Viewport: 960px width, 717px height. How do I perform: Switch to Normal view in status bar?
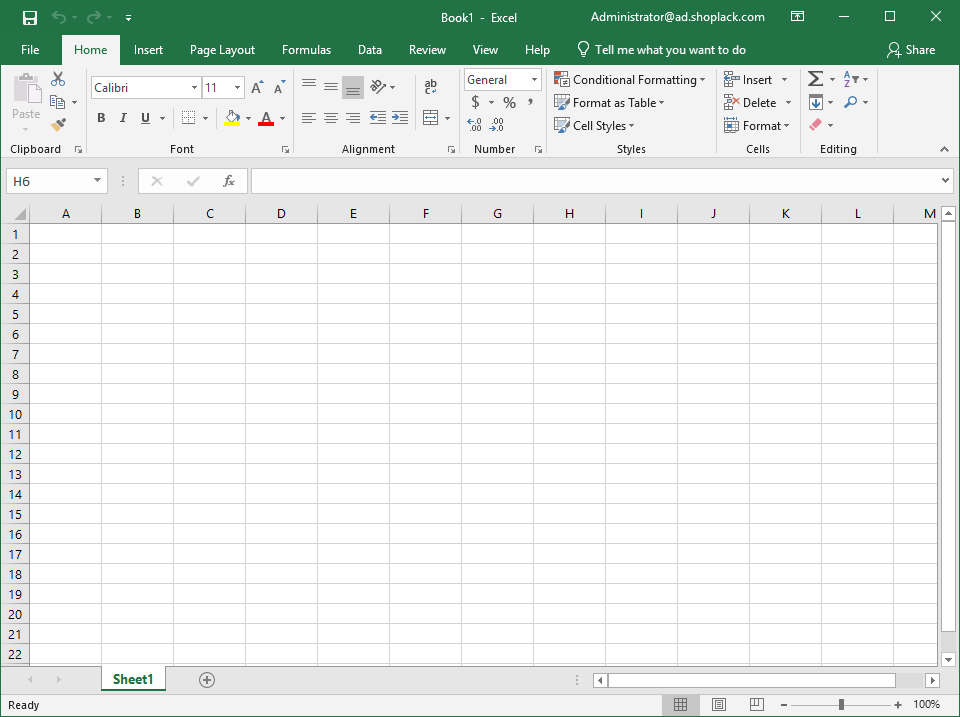point(680,705)
